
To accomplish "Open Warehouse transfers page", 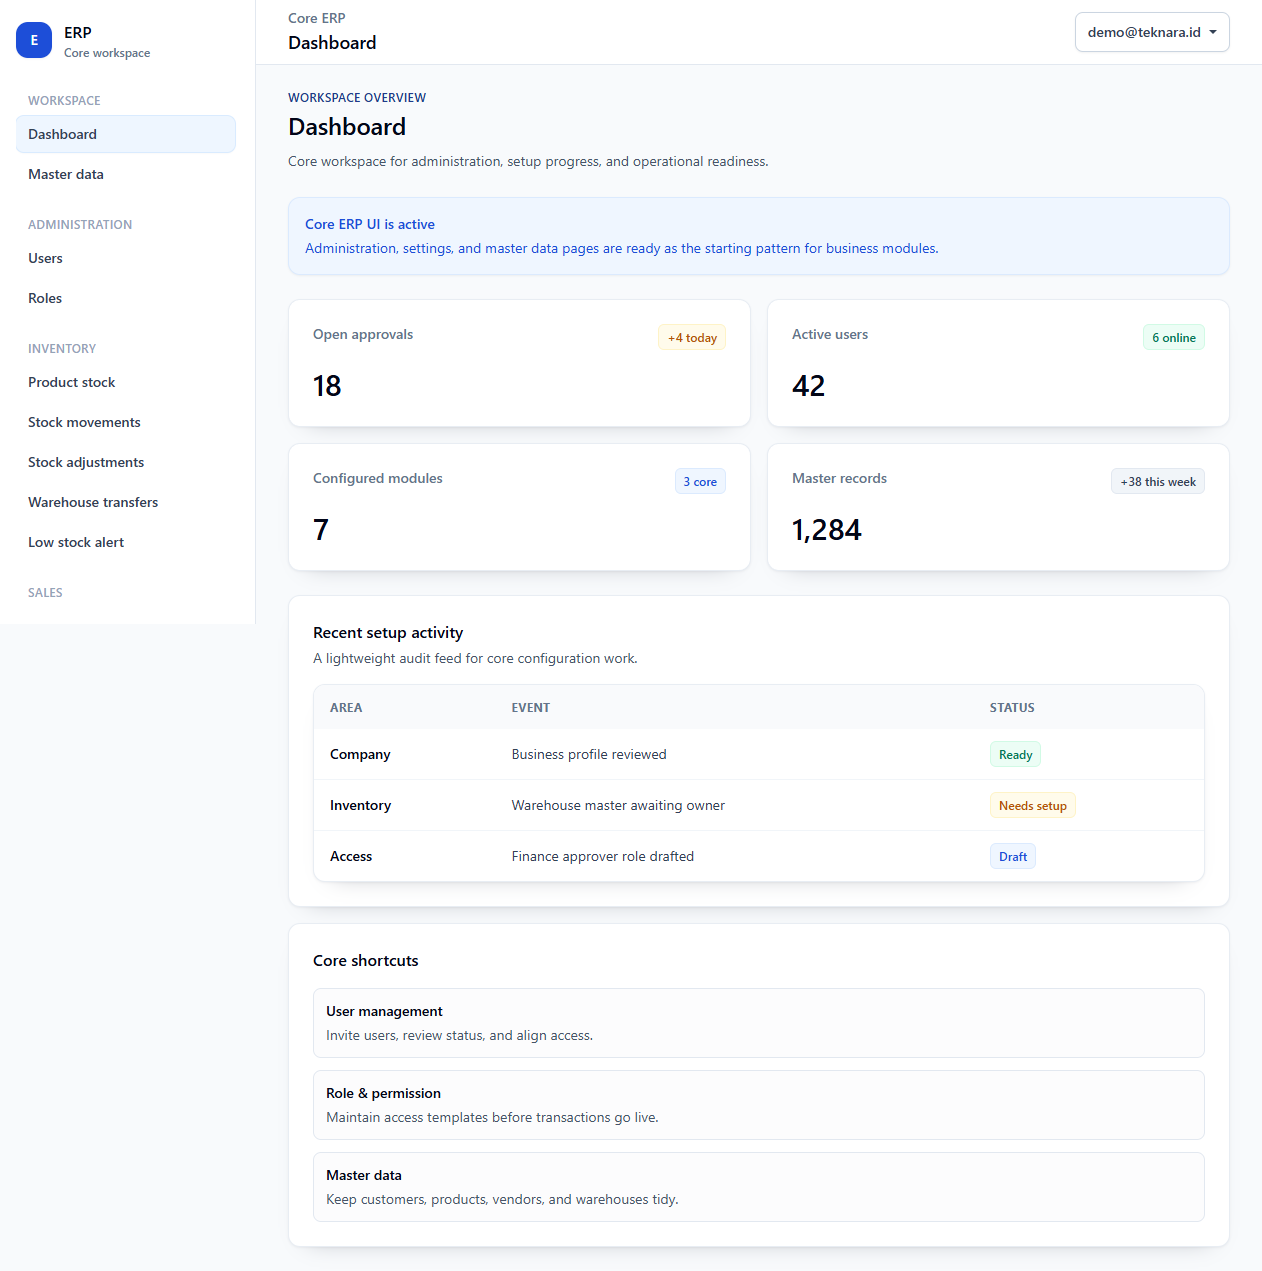I will tap(126, 502).
